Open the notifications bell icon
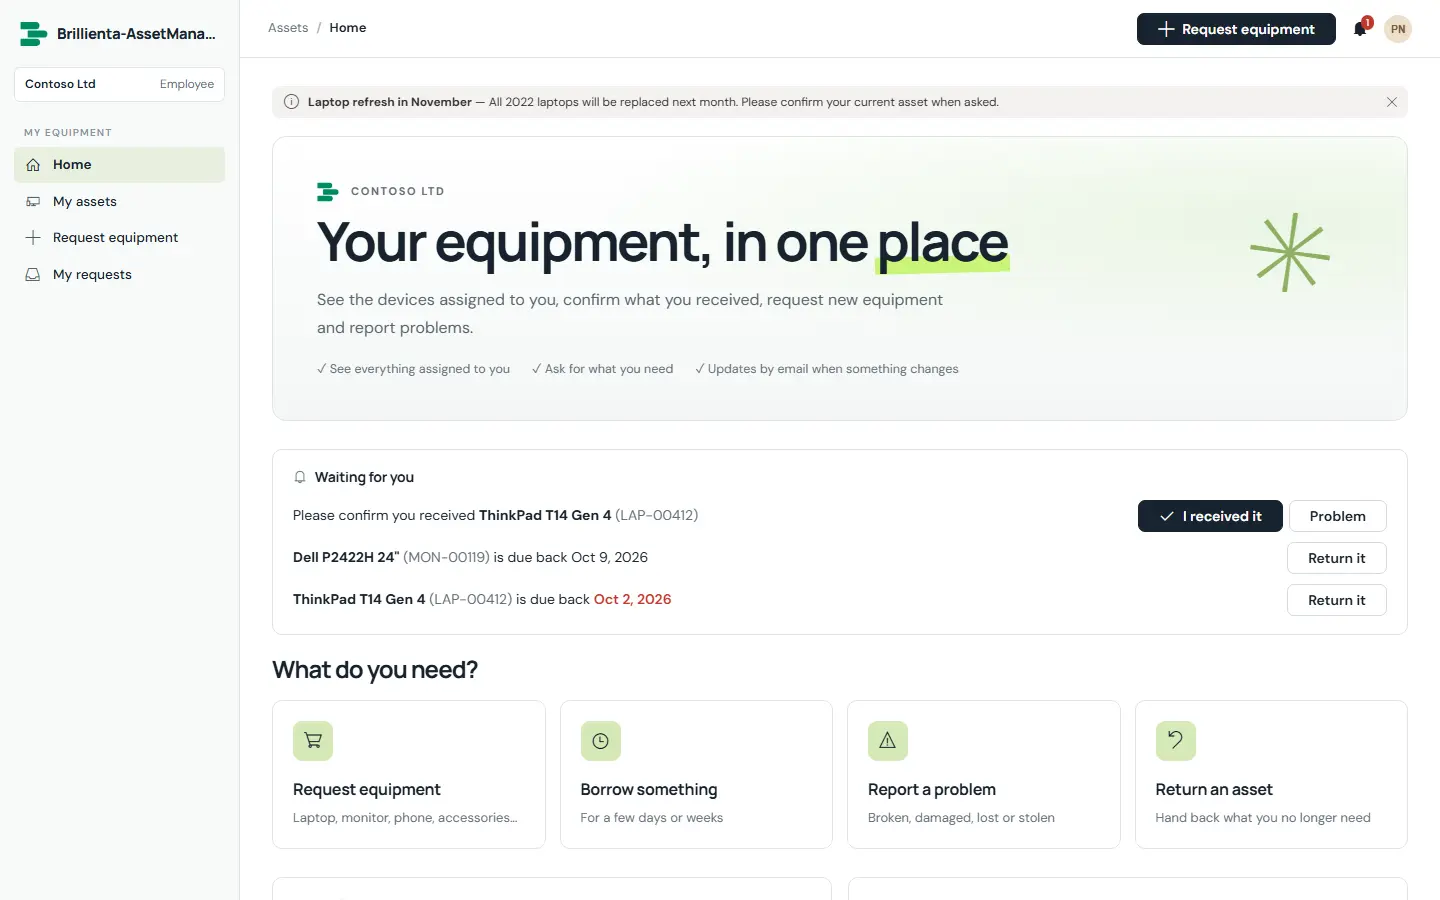The height and width of the screenshot is (900, 1440). 1360,29
